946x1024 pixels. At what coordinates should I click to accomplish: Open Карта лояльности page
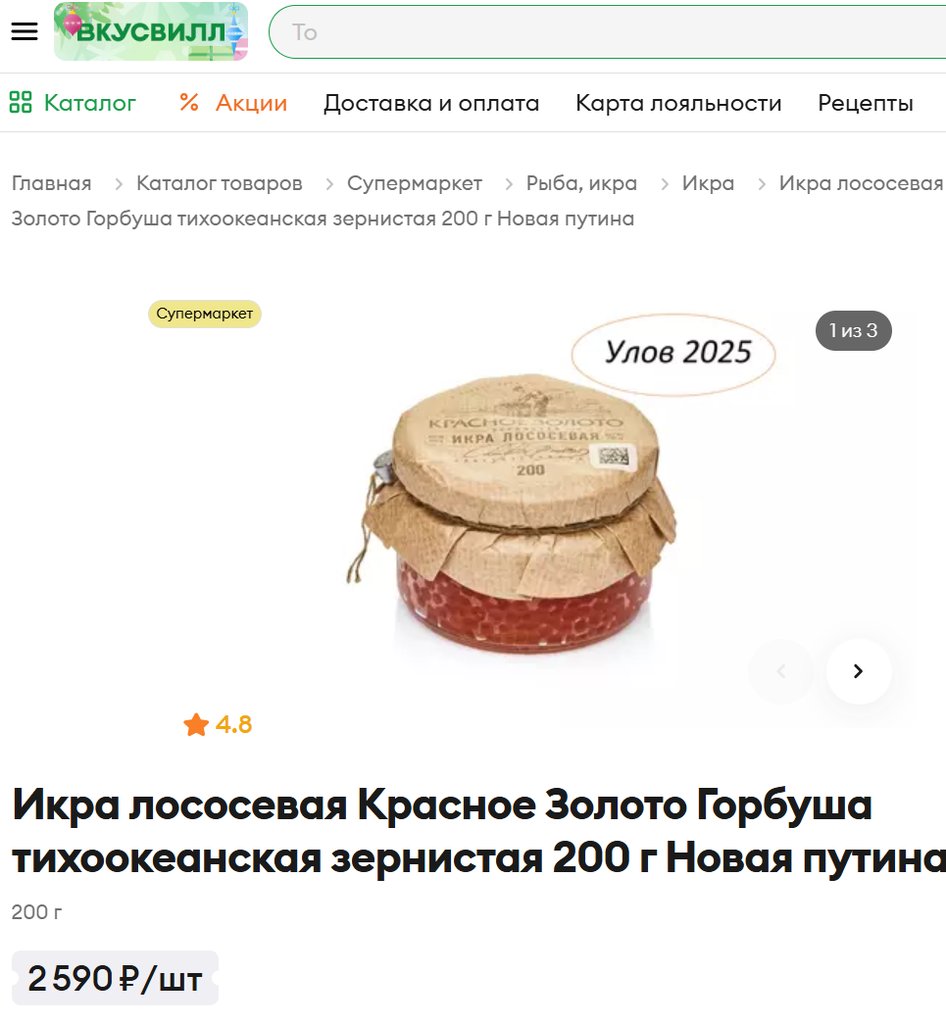coord(678,103)
